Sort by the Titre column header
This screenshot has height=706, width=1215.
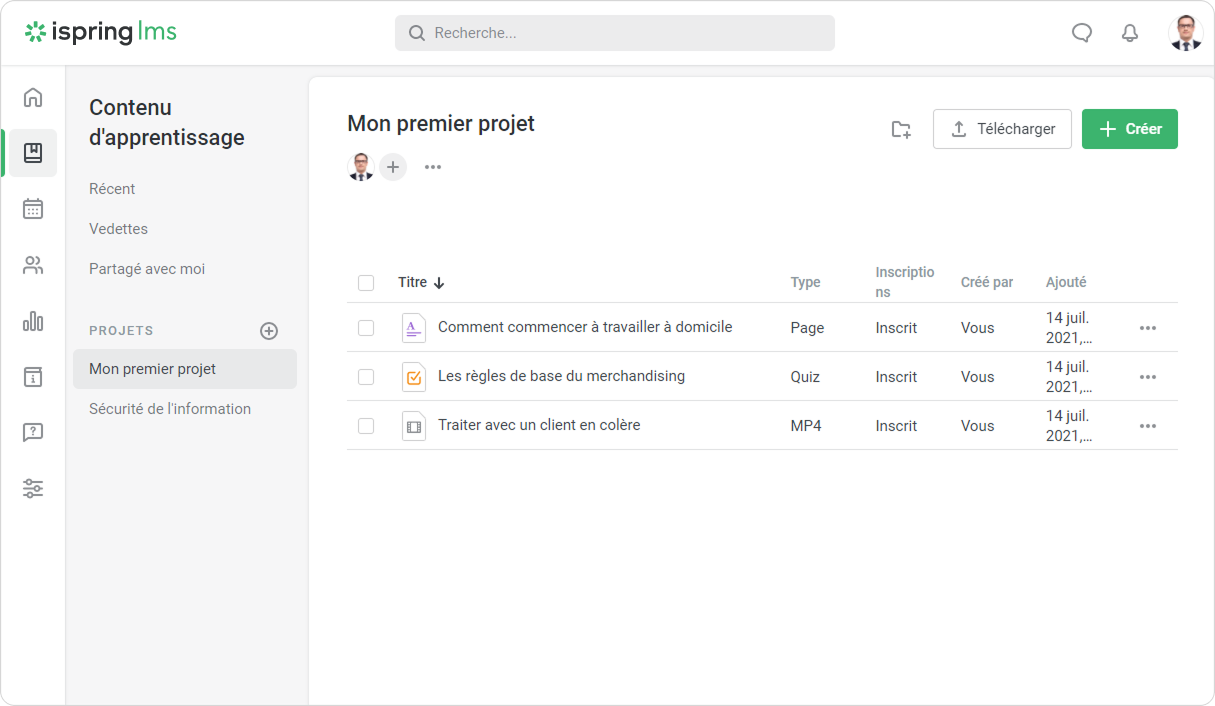(413, 283)
